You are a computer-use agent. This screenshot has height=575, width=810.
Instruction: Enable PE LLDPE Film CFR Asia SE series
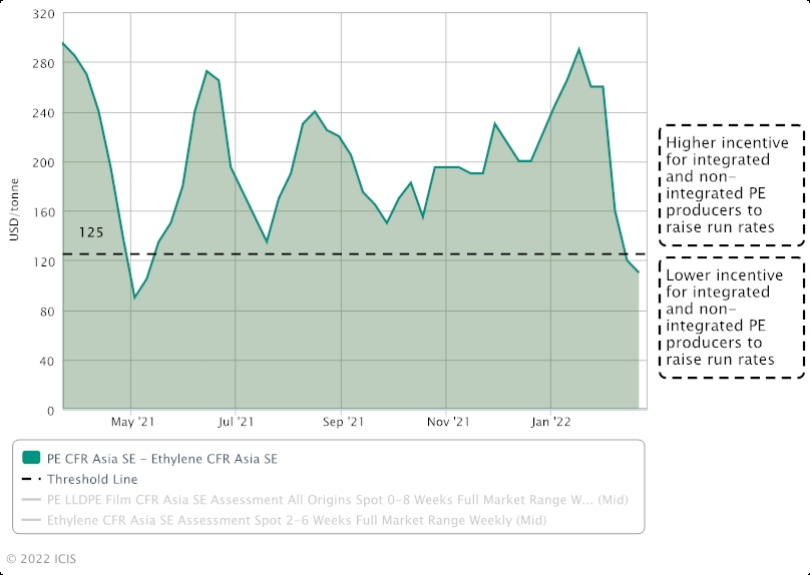pos(325,500)
